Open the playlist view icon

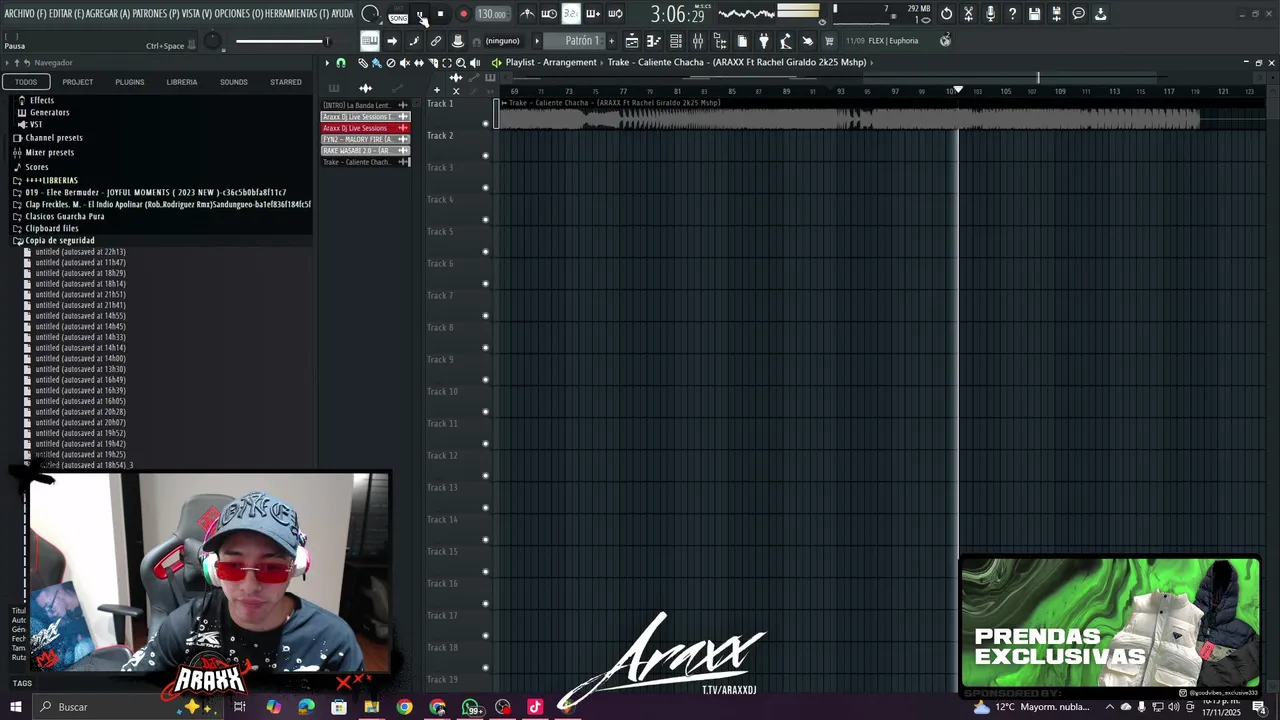[632, 41]
